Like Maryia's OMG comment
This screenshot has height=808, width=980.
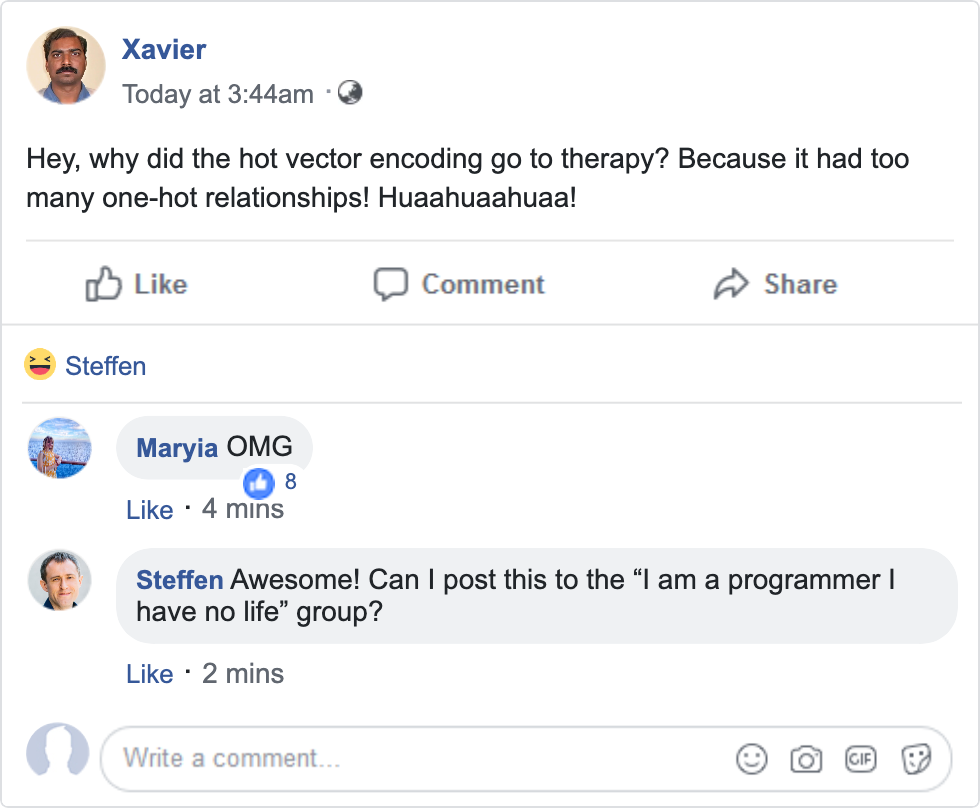point(150,510)
